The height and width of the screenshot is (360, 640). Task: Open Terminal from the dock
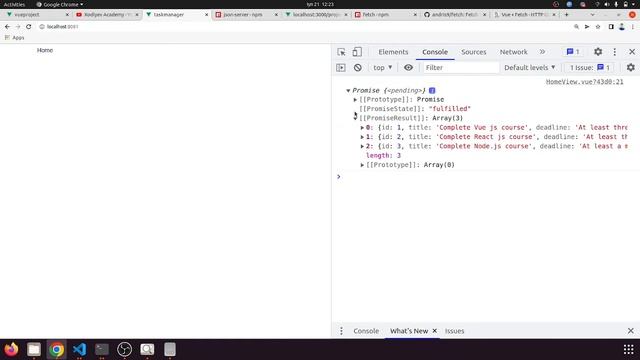[102, 349]
